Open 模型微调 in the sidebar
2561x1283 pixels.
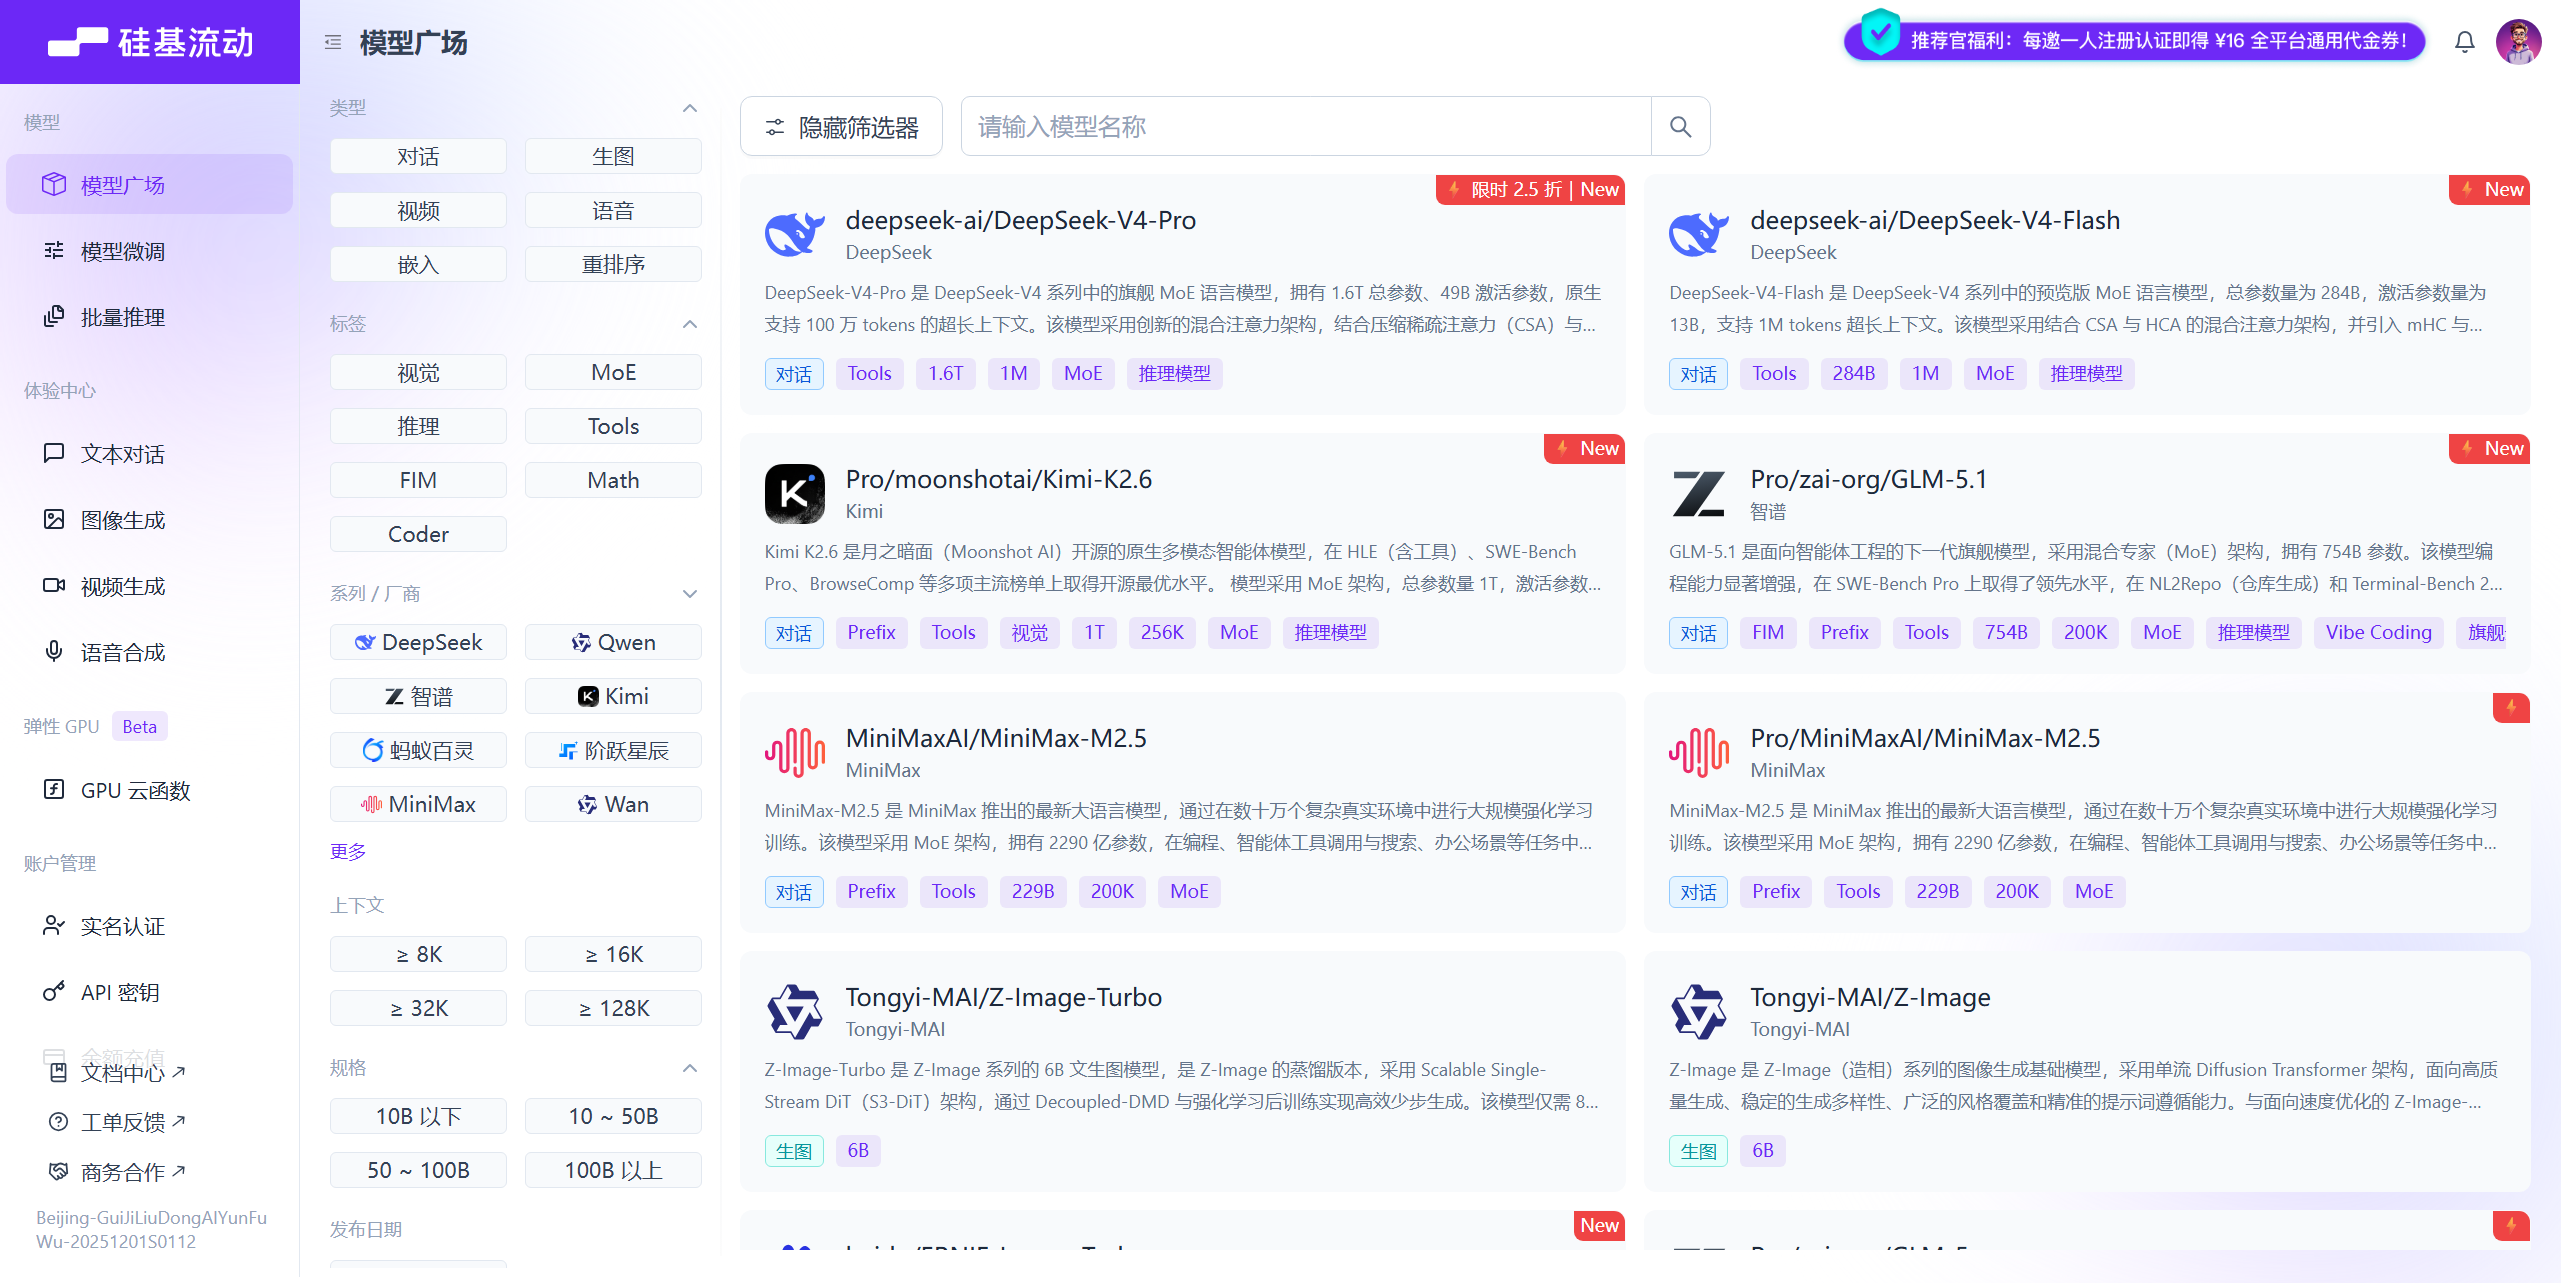pyautogui.click(x=149, y=251)
